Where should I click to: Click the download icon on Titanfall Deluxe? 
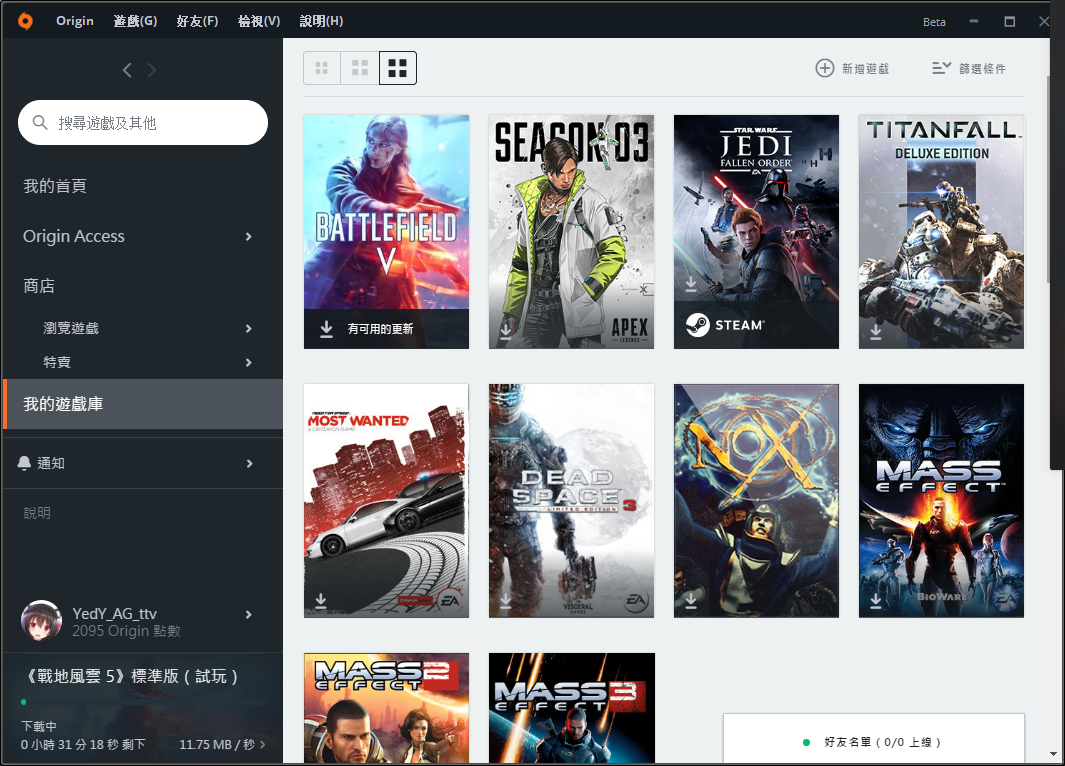point(876,331)
